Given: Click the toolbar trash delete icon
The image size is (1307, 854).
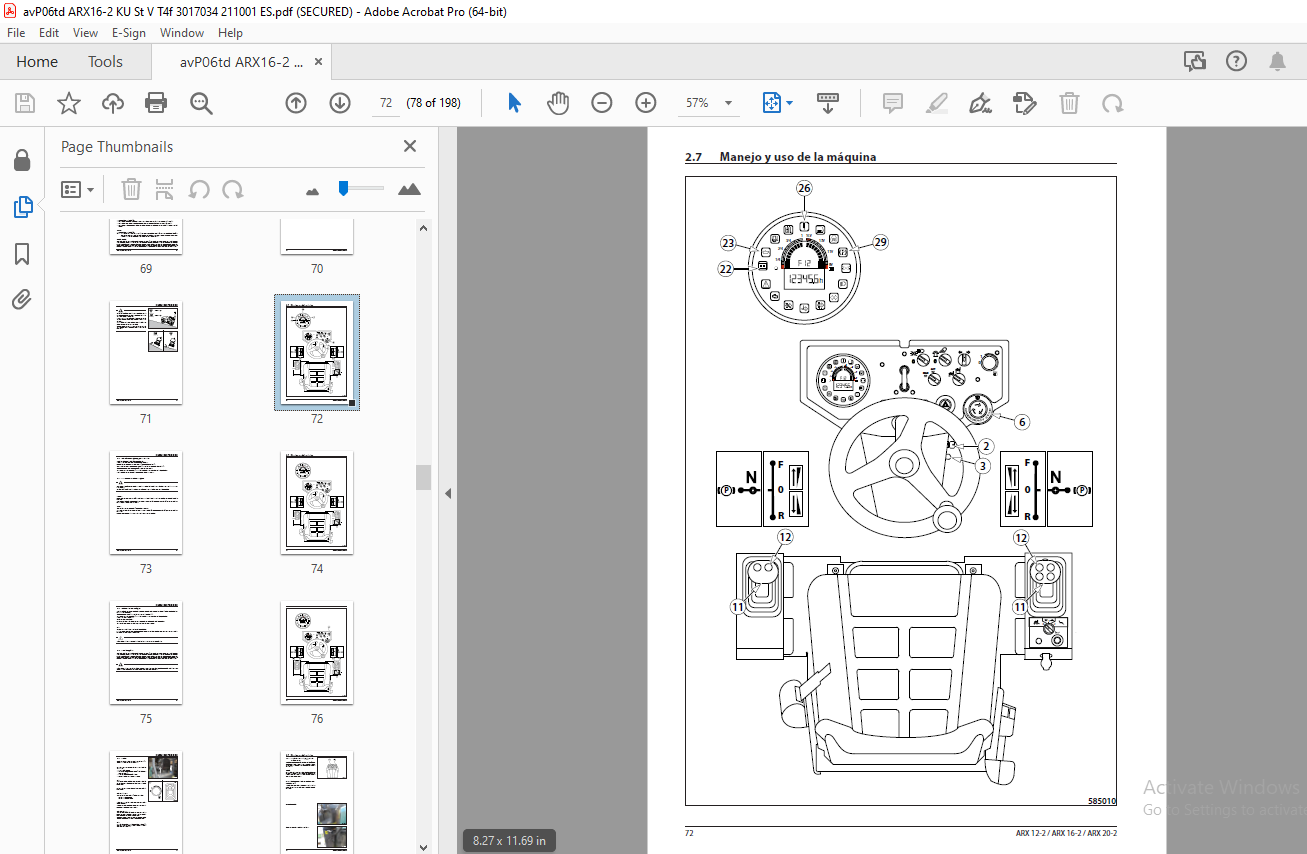Looking at the screenshot, I should (x=1069, y=103).
